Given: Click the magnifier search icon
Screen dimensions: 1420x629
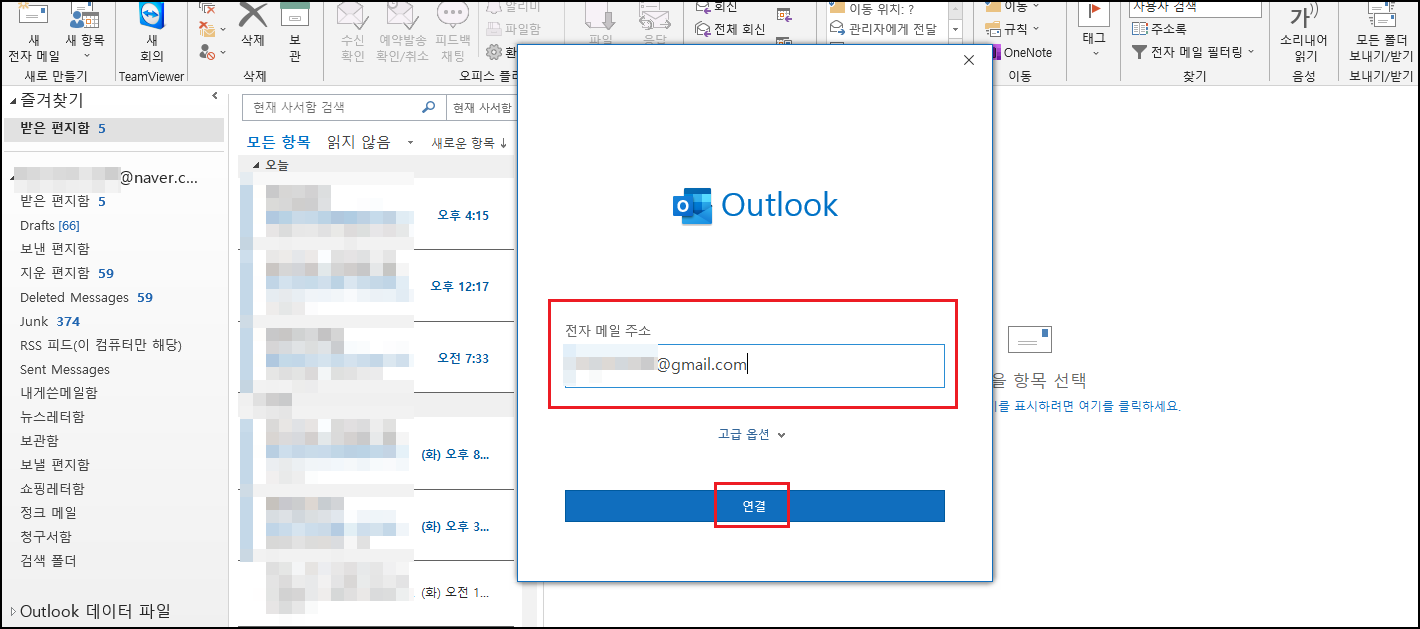Looking at the screenshot, I should coord(429,107).
